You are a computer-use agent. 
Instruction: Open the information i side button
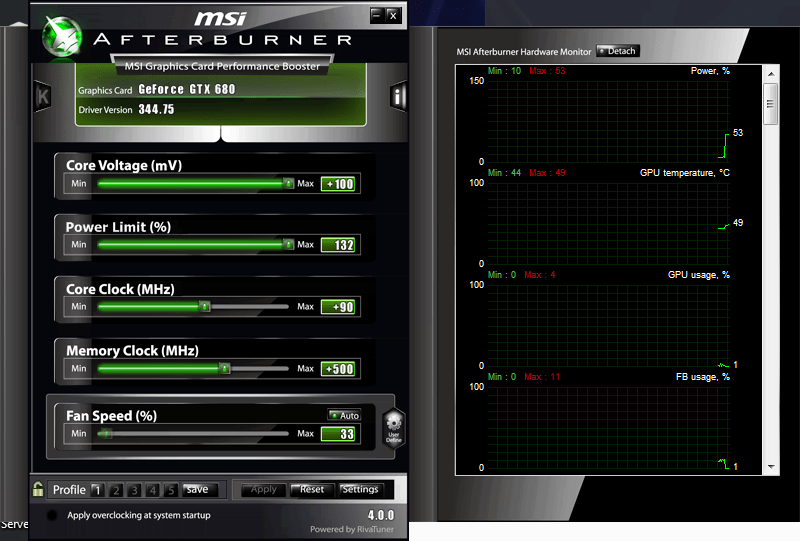click(x=398, y=96)
